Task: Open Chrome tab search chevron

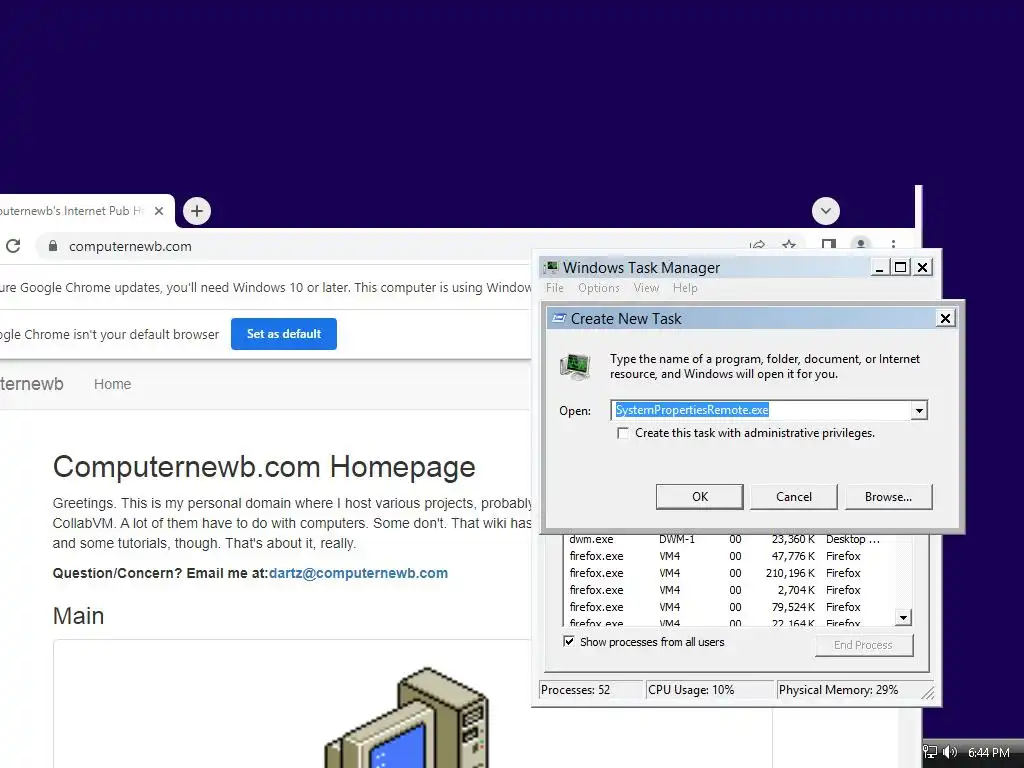Action: pyautogui.click(x=825, y=211)
